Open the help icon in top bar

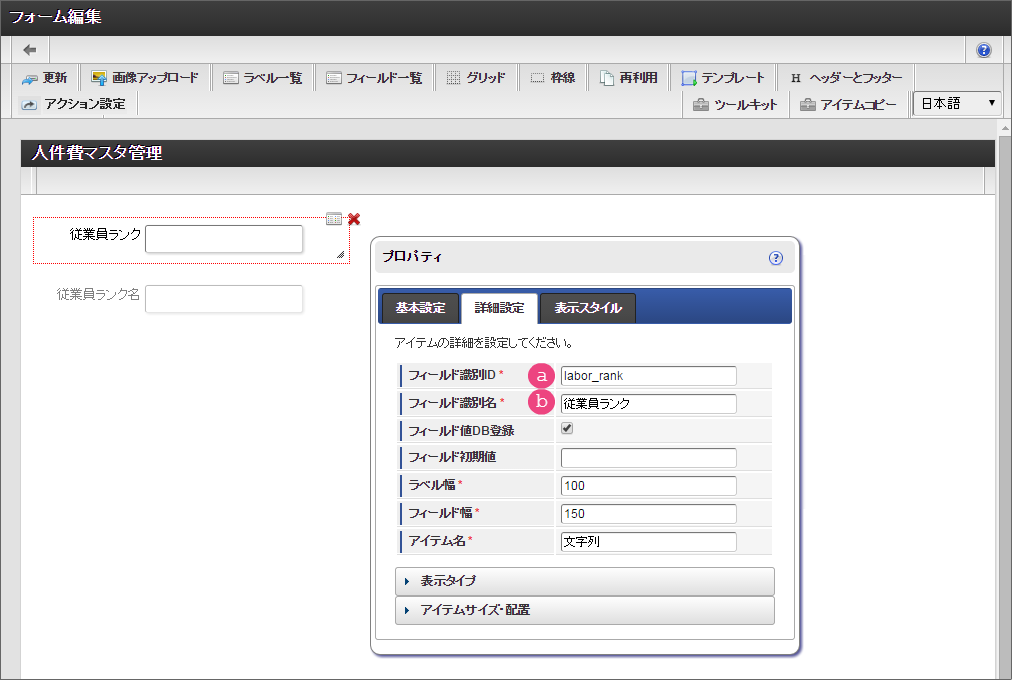click(984, 50)
